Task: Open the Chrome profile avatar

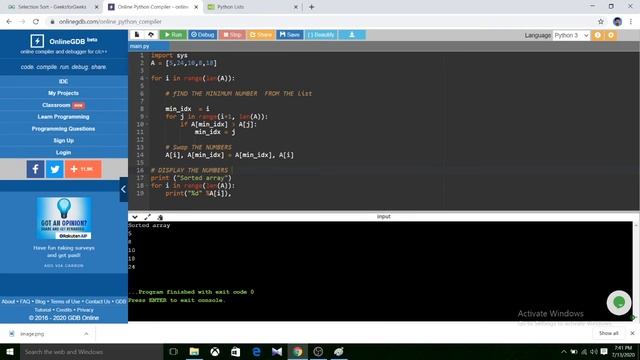Action: tap(617, 22)
